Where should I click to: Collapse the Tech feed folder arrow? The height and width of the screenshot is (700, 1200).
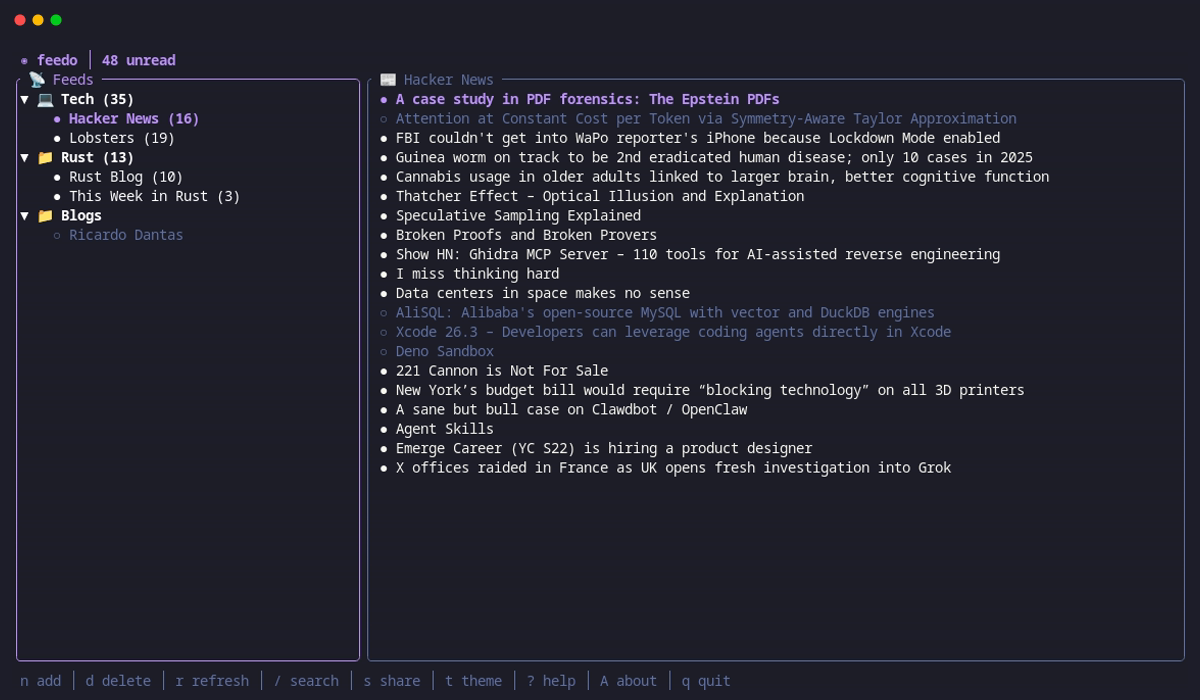point(24,99)
